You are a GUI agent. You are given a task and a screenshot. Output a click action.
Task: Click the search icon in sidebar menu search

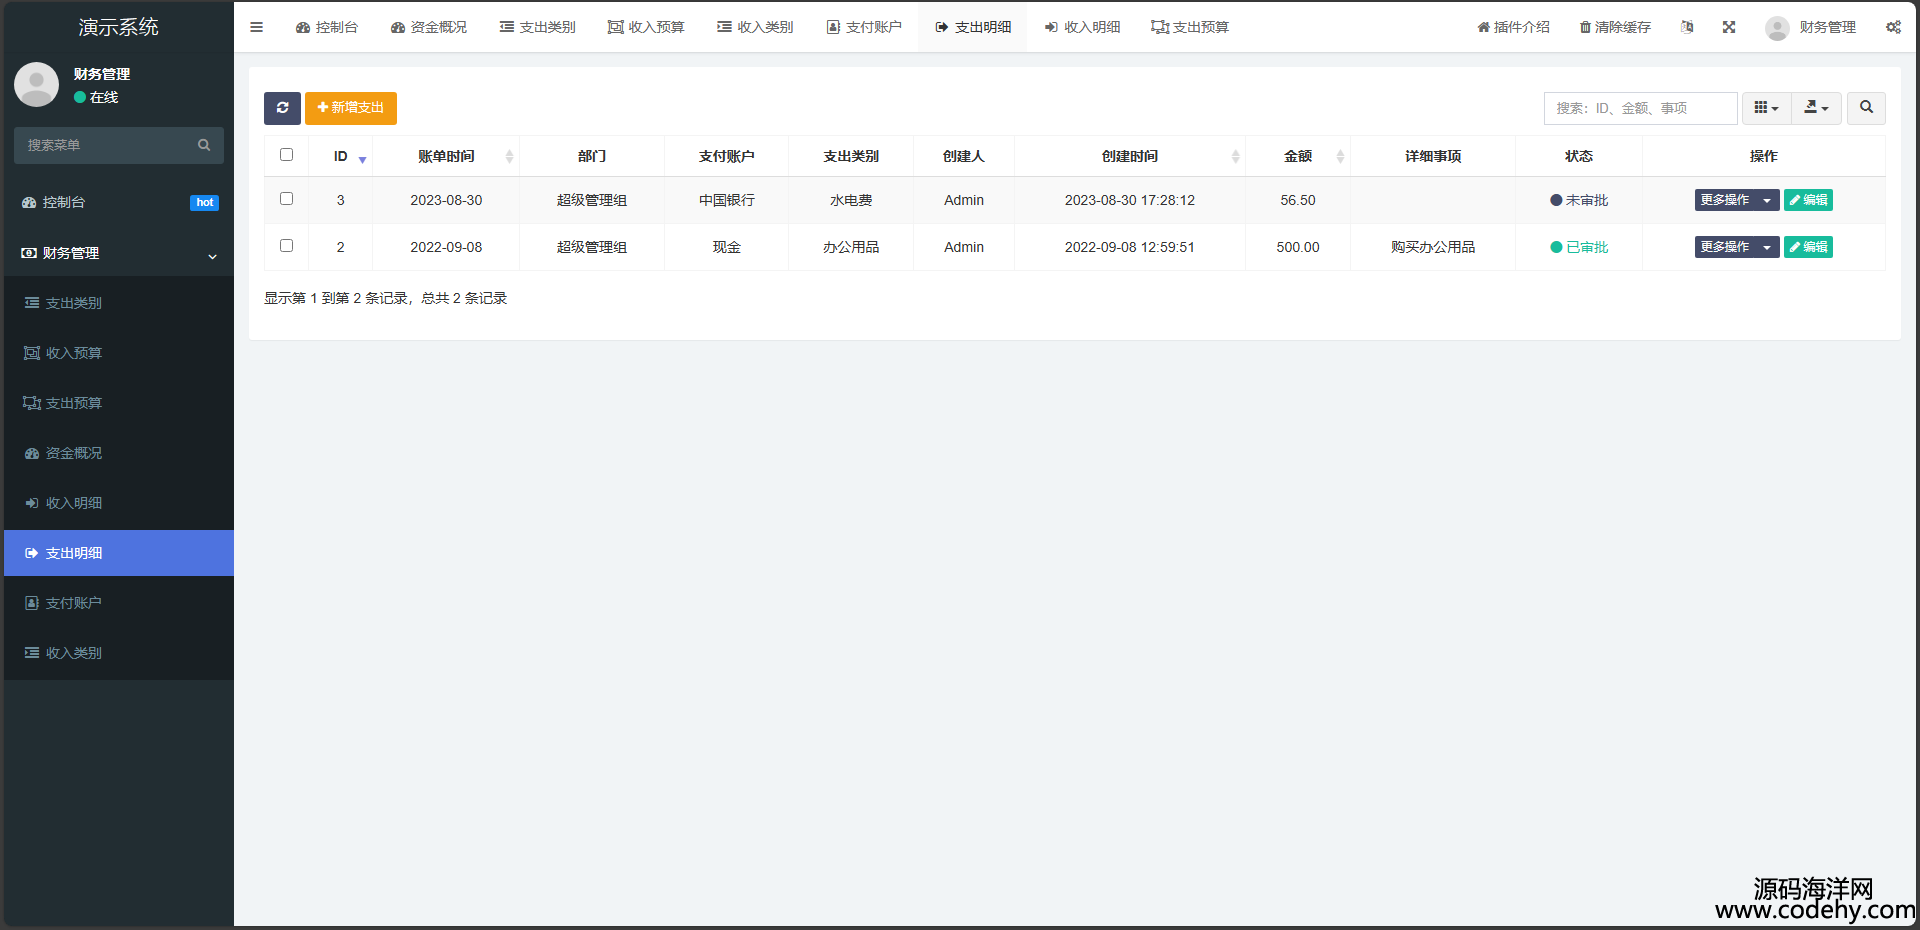pyautogui.click(x=204, y=145)
